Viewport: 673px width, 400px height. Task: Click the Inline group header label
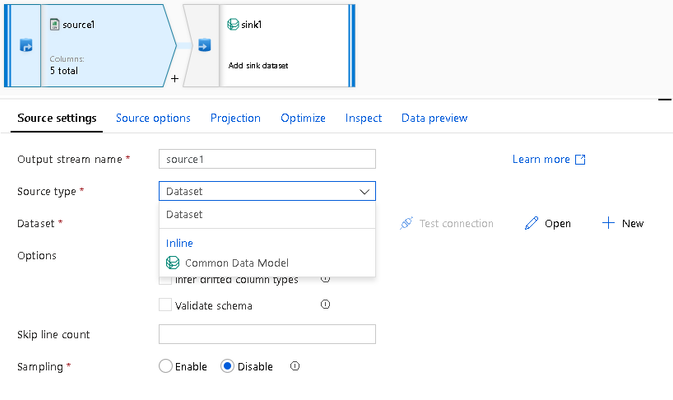point(179,243)
